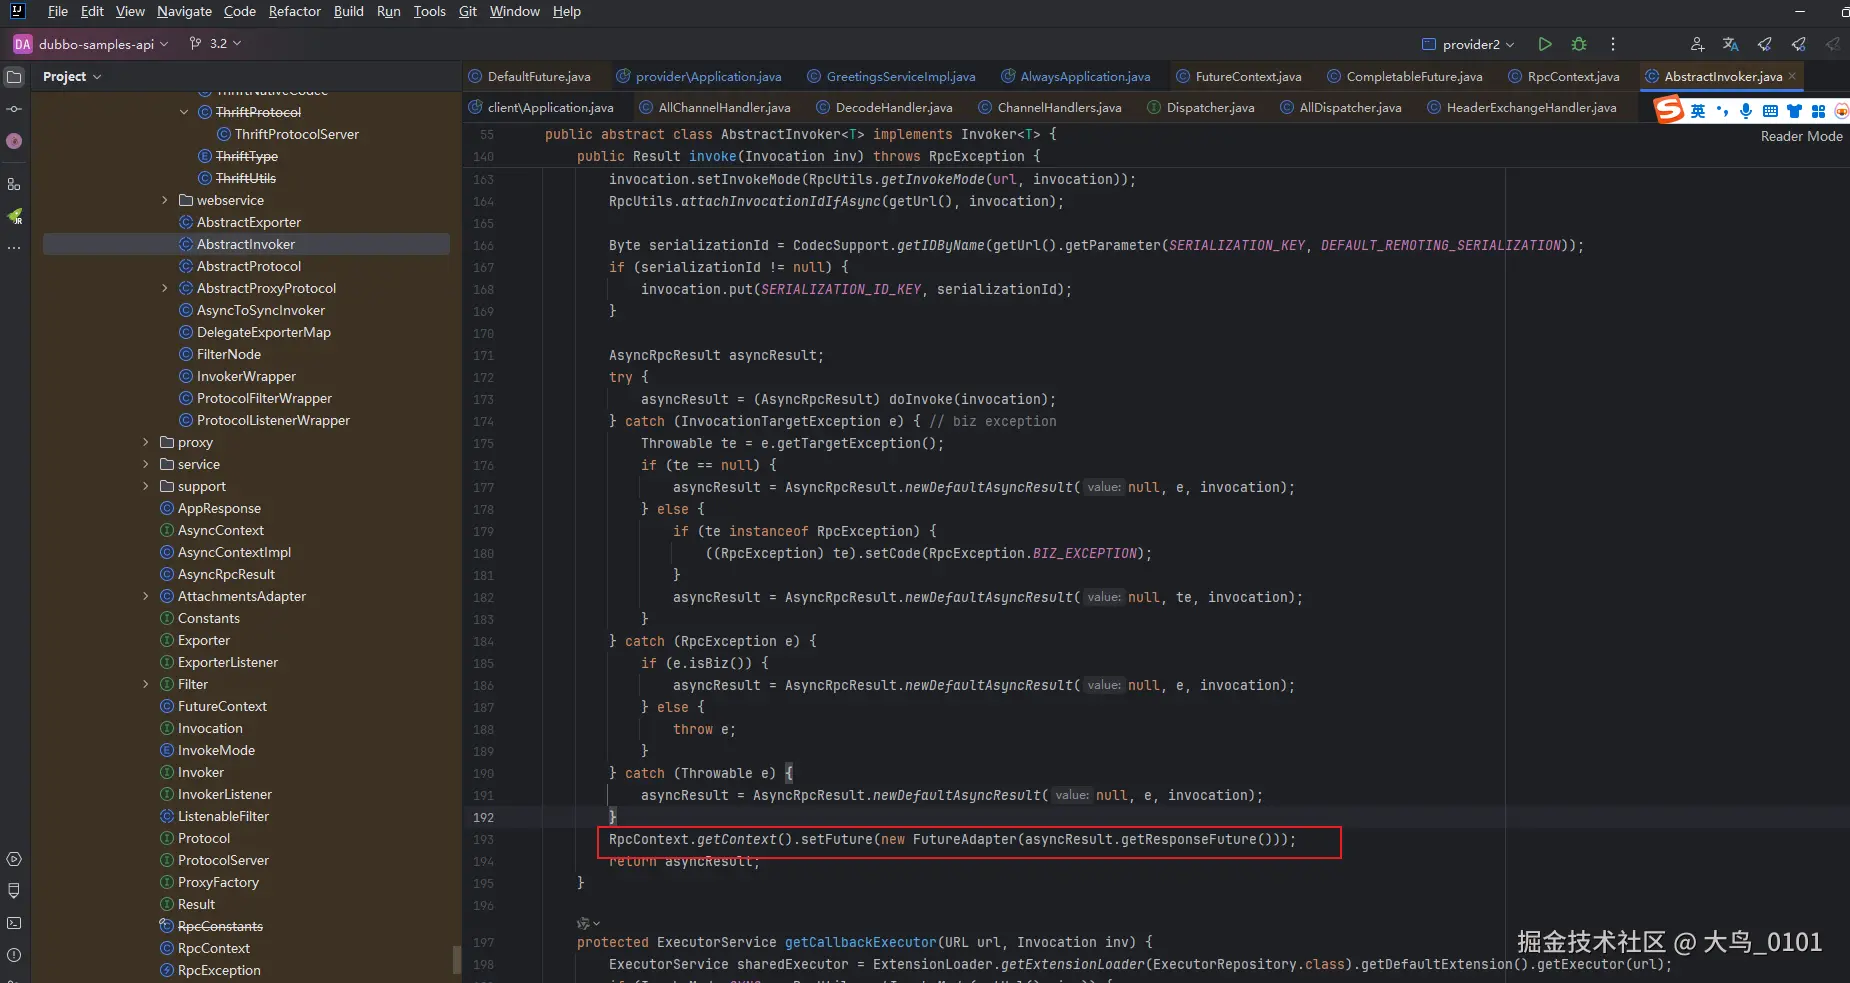Viewport: 1850px width, 983px height.
Task: Select AbstractExporter in the project tree
Action: (248, 222)
